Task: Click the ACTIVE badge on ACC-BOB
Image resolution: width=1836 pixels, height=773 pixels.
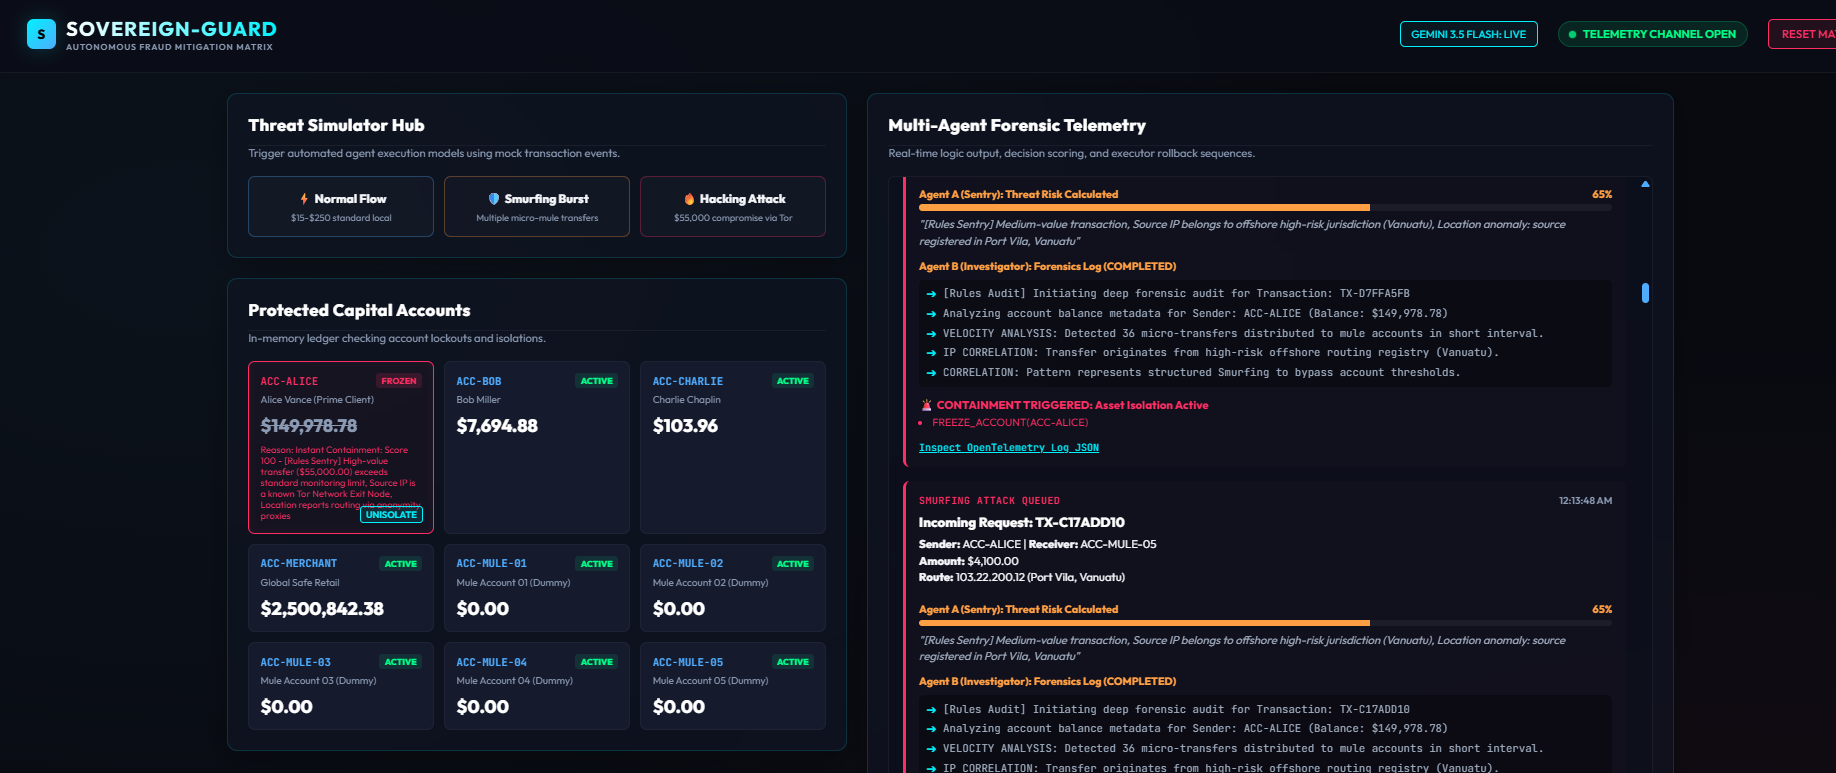Action: pyautogui.click(x=597, y=381)
